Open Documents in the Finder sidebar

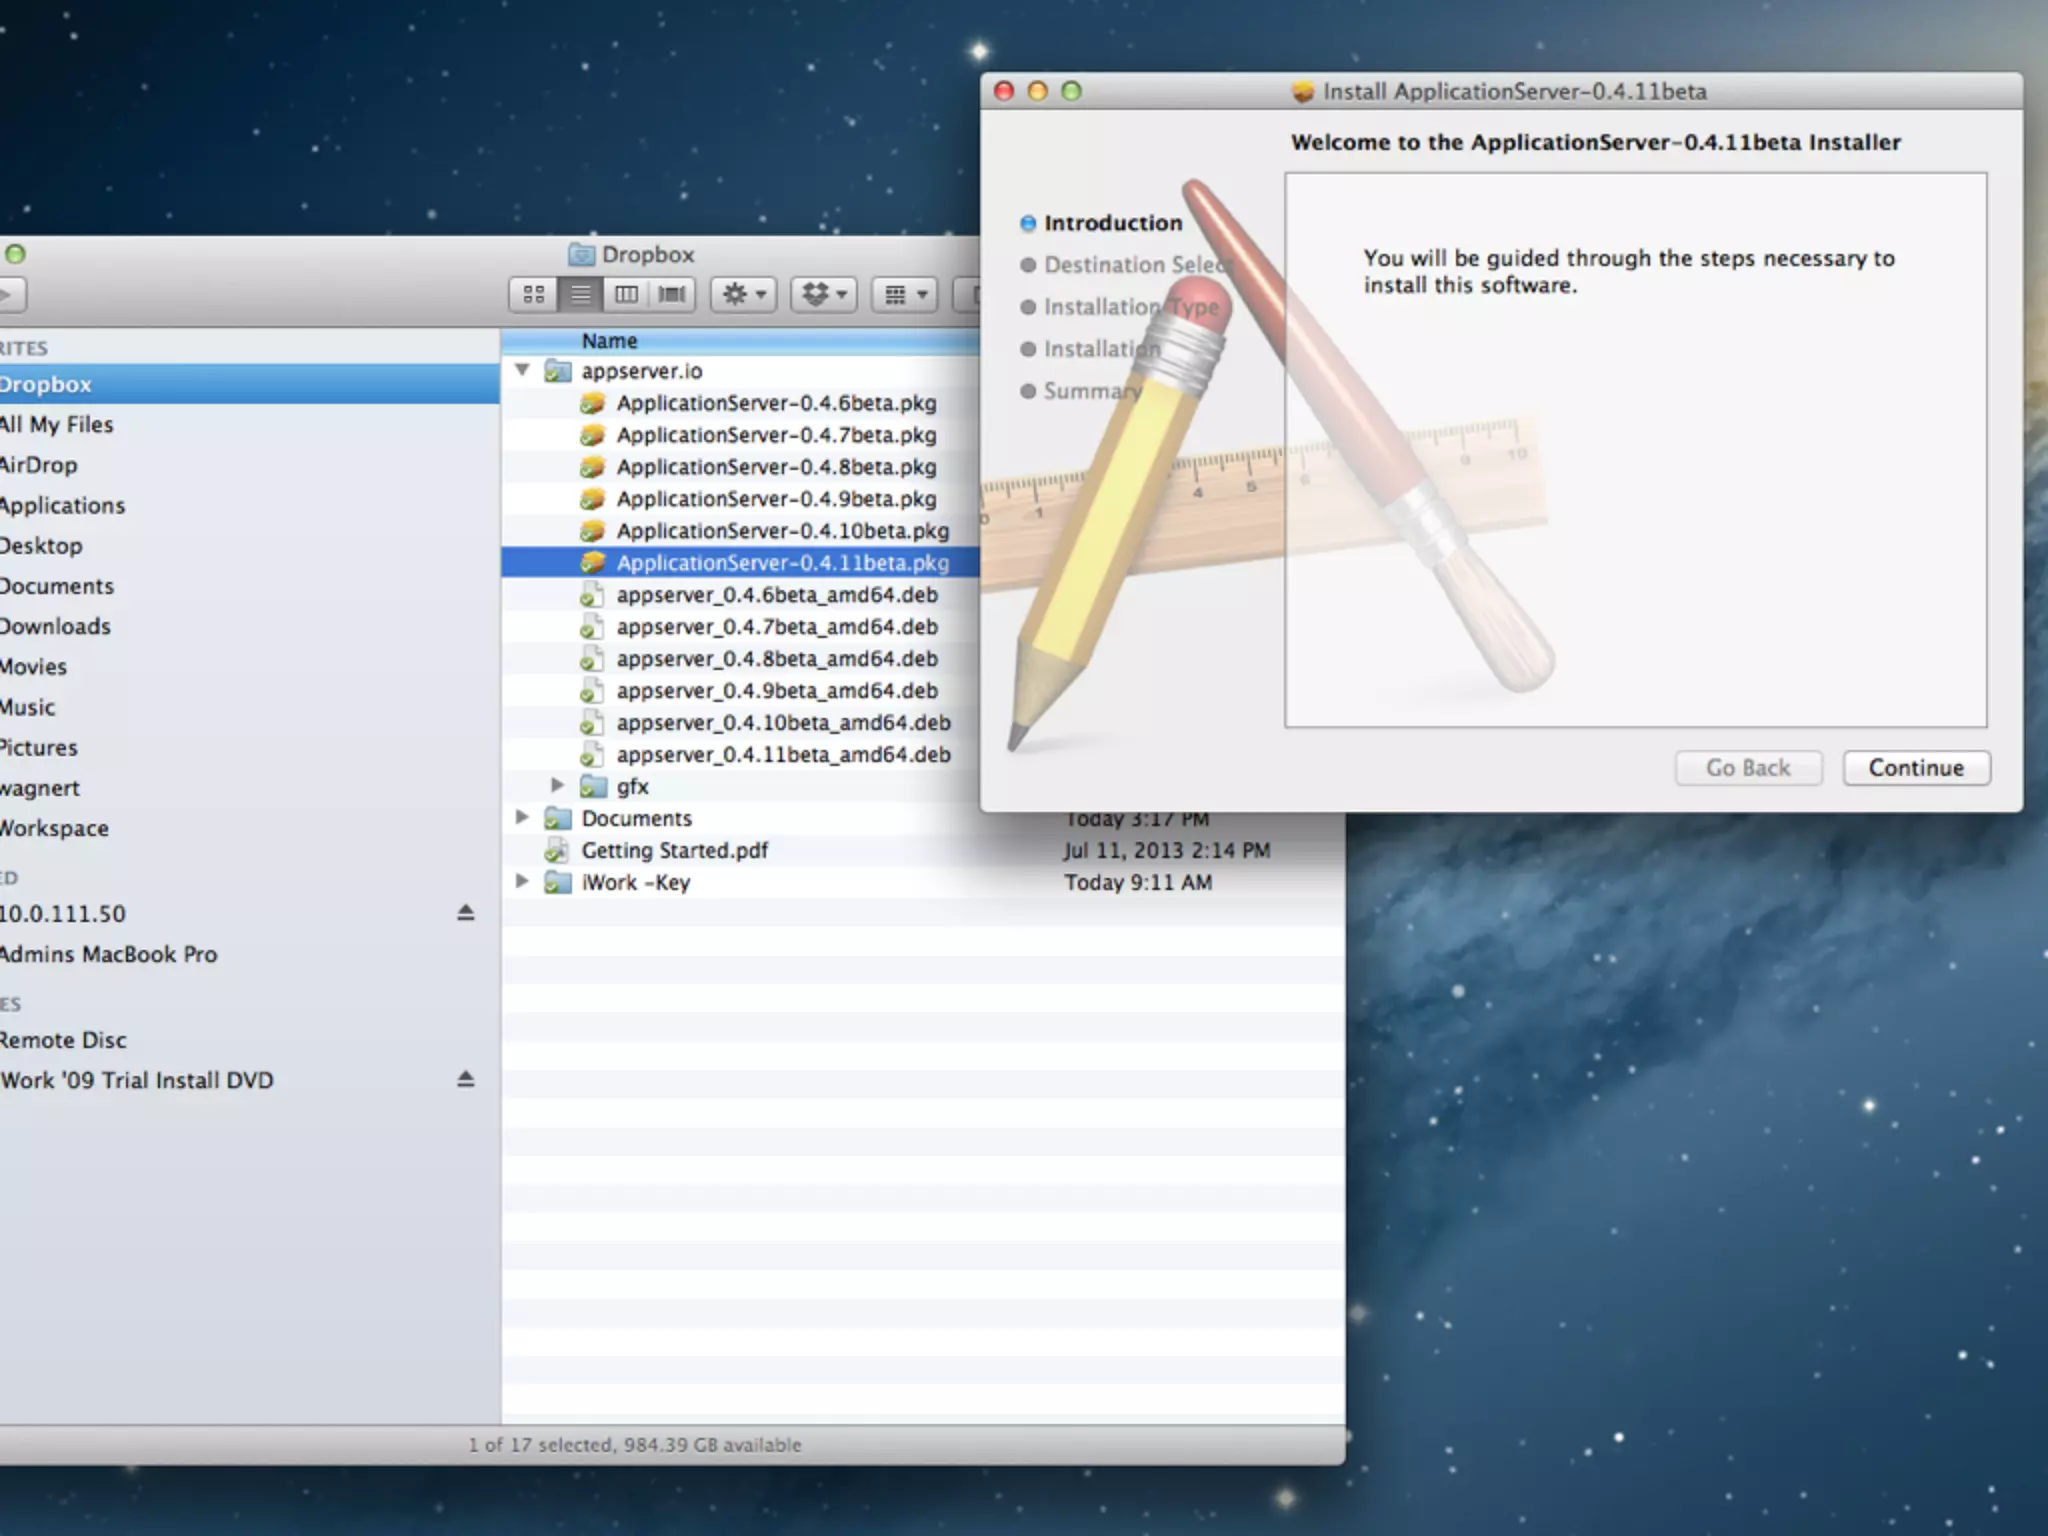click(249, 586)
